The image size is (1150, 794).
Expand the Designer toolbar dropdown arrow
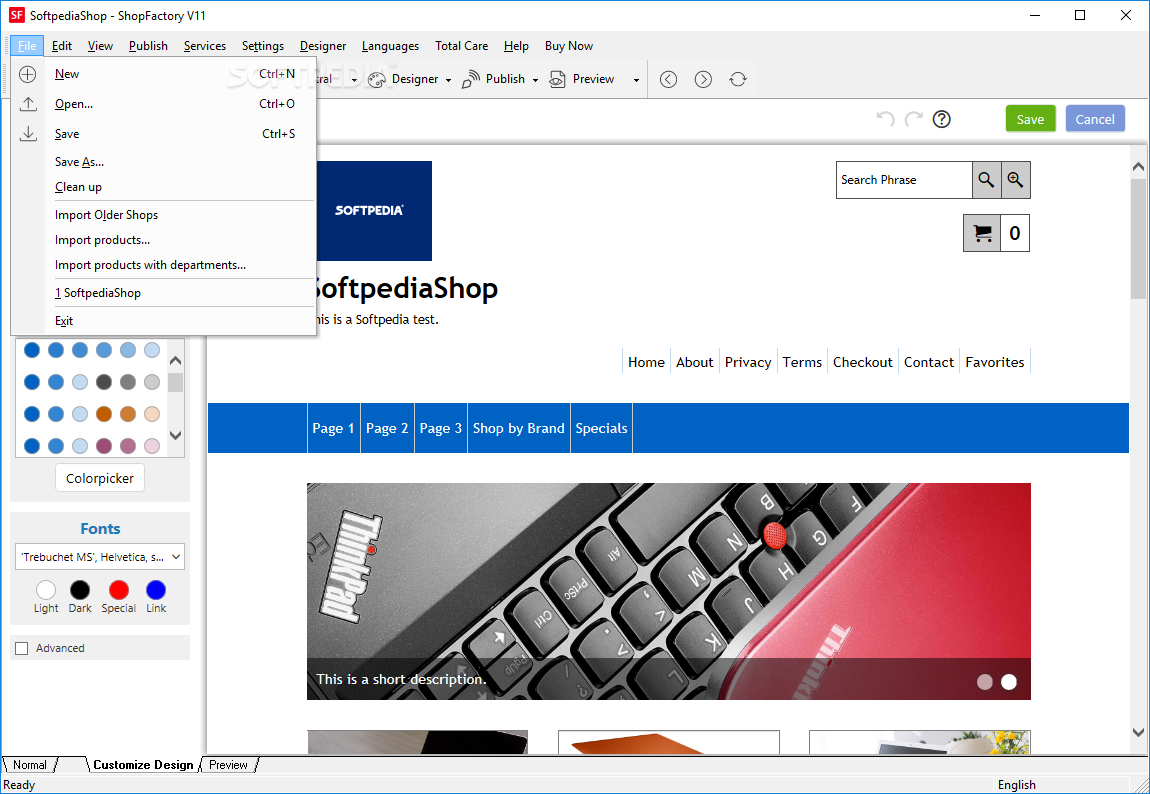(448, 80)
